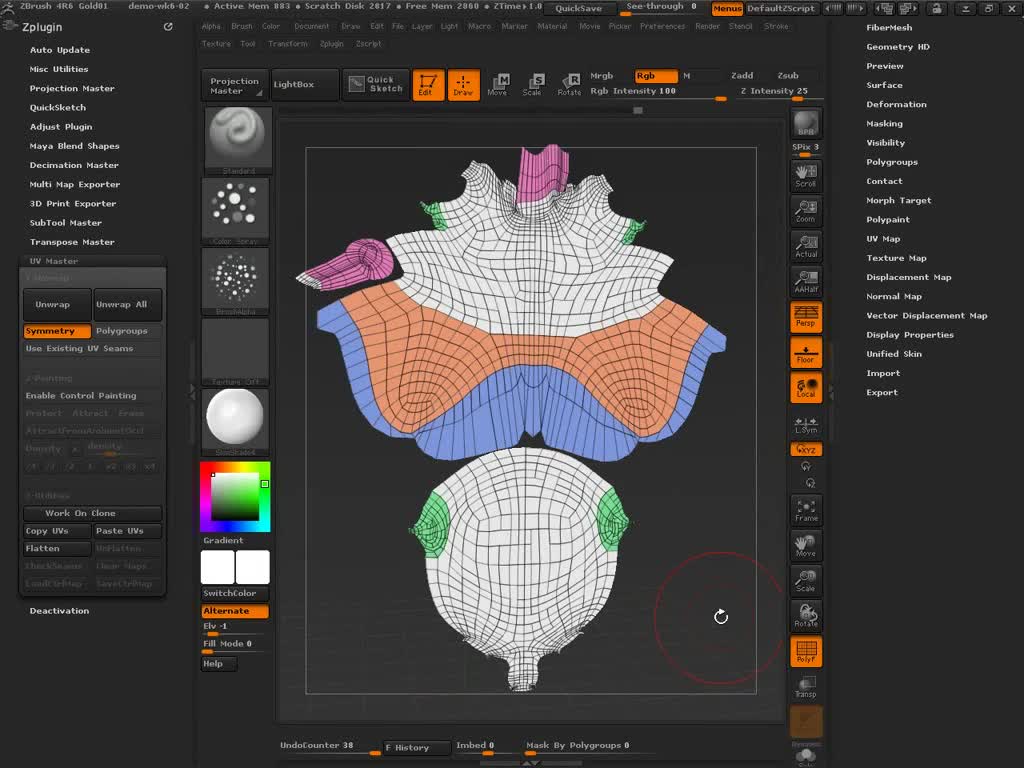The width and height of the screenshot is (1024, 768).
Task: Collapse the UV Master section
Action: coord(54,261)
